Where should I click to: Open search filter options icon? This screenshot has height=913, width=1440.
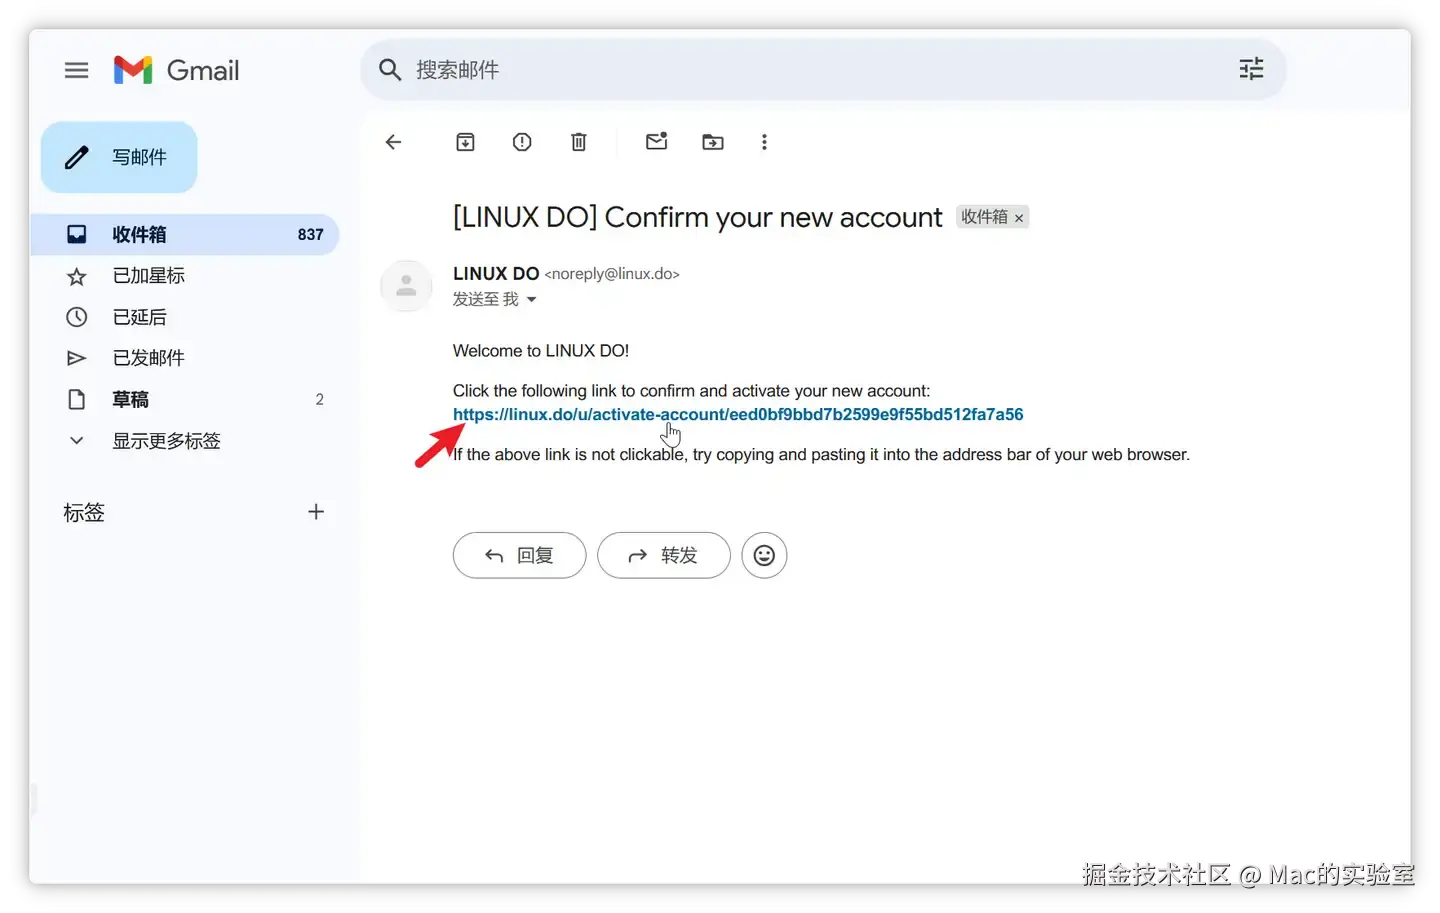click(x=1251, y=69)
